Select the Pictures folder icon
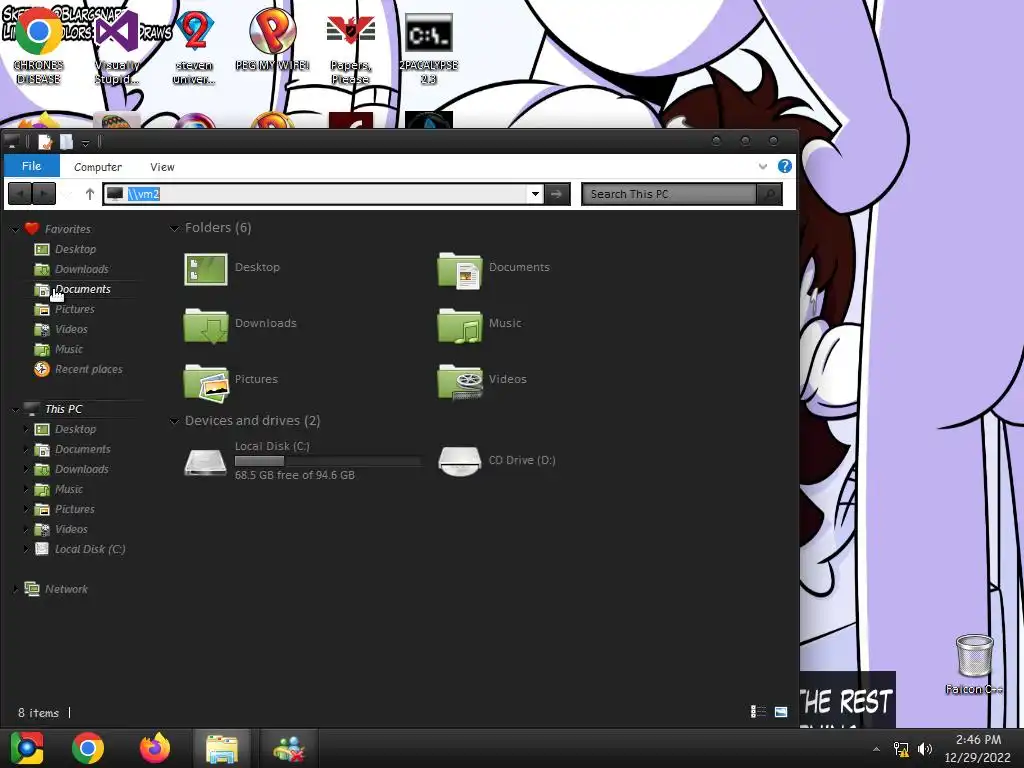 pos(206,382)
